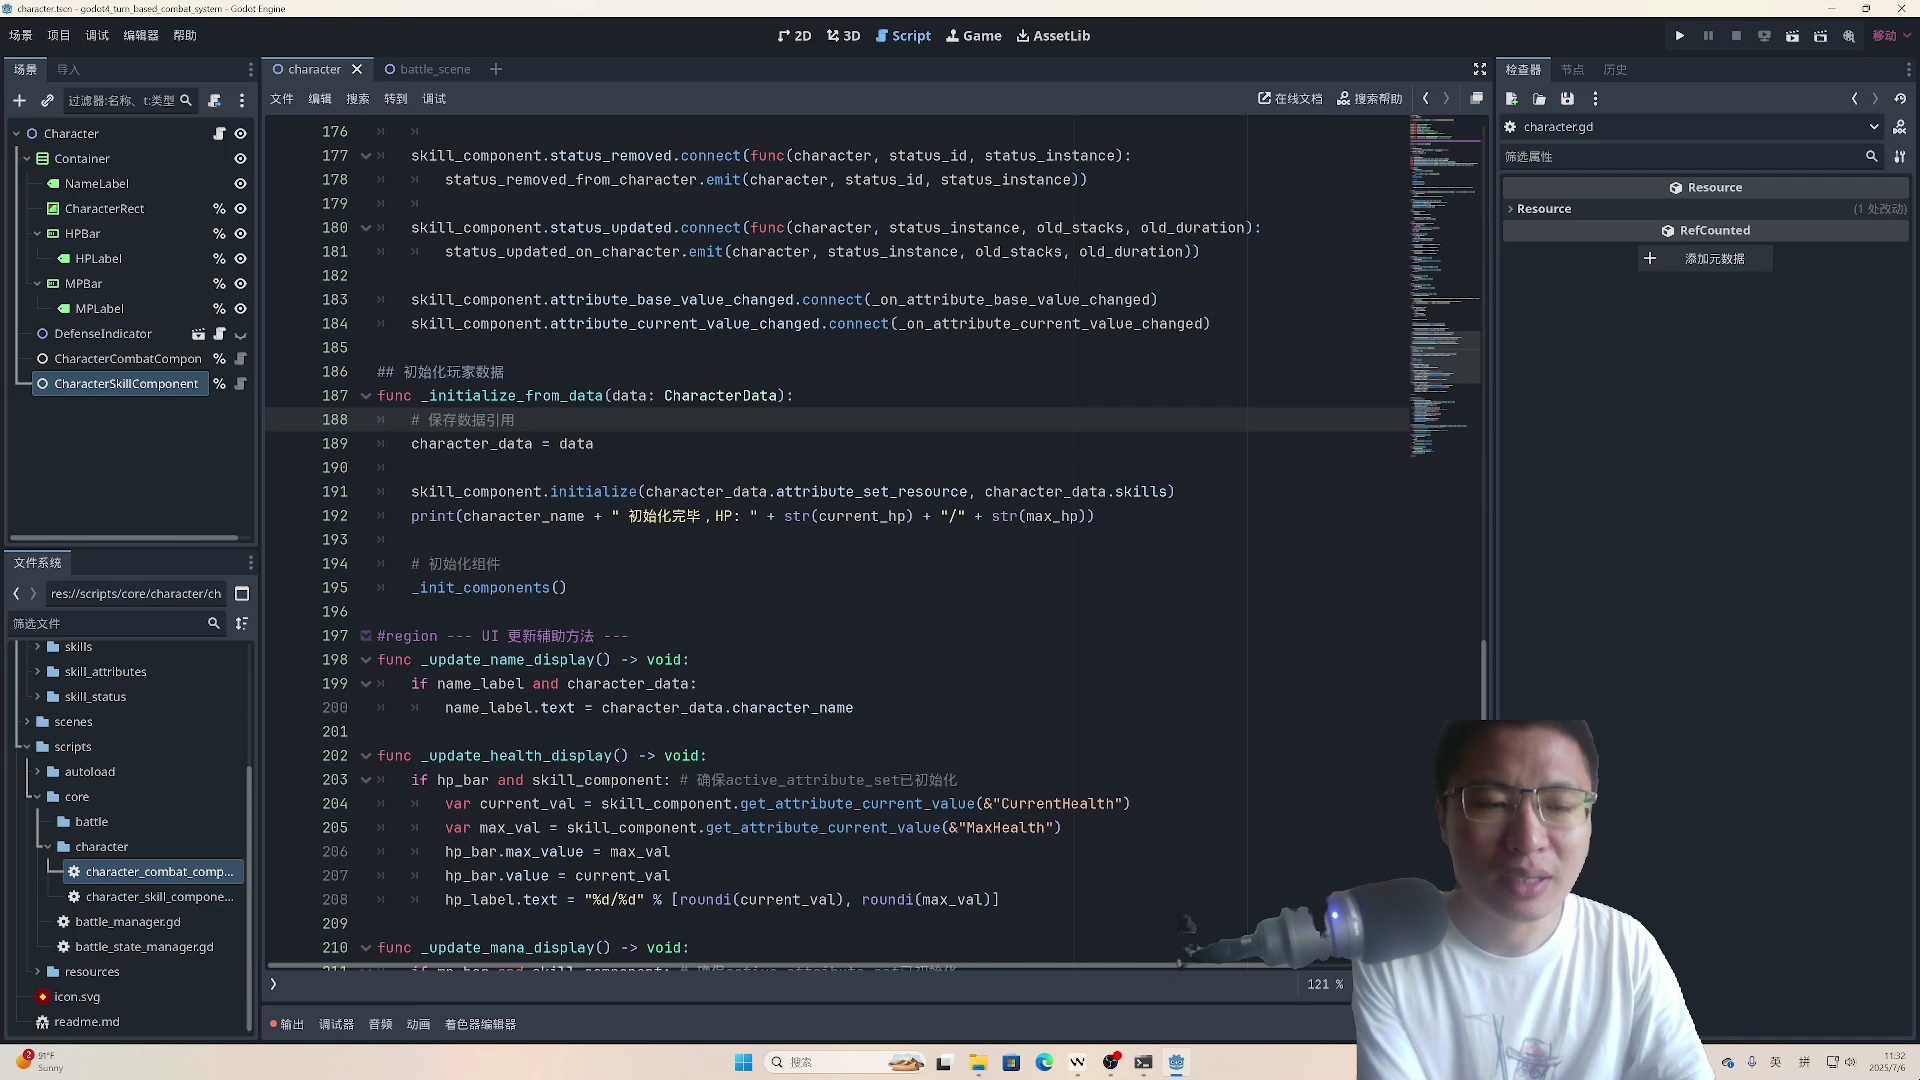
Task: Switch to the battle_scene tab
Action: click(x=427, y=70)
